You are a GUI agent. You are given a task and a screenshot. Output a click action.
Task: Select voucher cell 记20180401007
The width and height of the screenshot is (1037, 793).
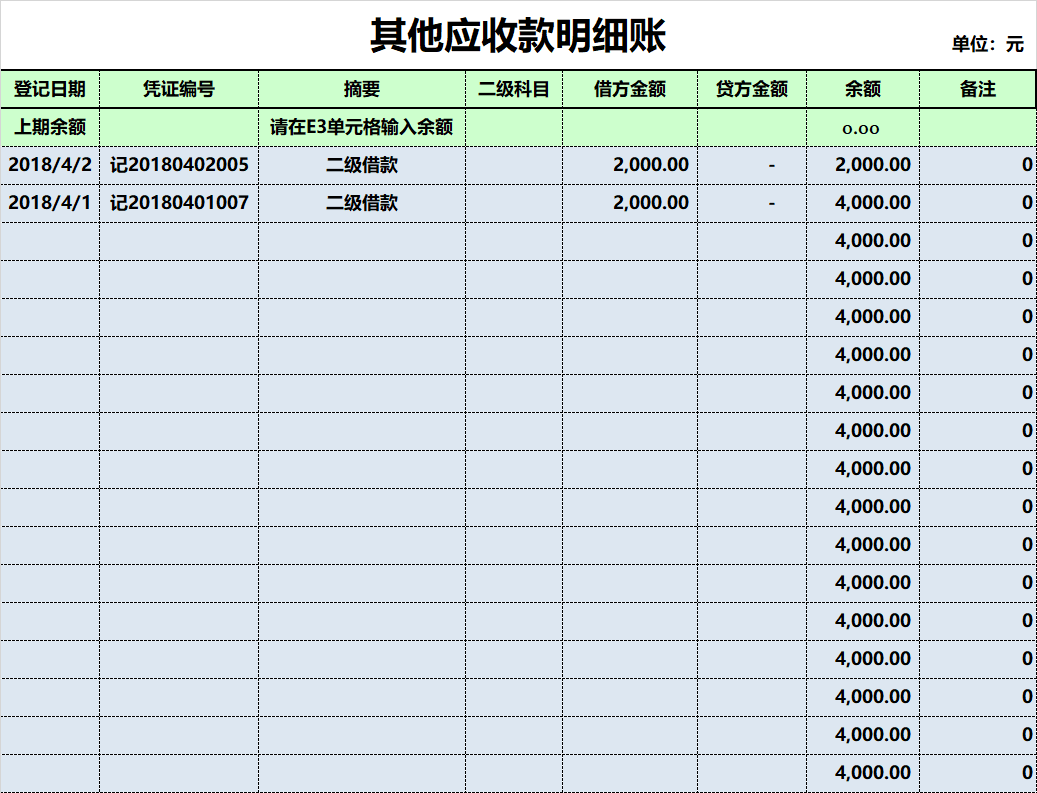(179, 202)
